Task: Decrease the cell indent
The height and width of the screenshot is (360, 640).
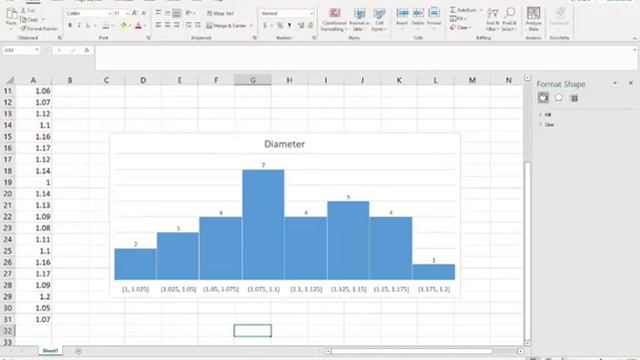Action: pos(189,25)
